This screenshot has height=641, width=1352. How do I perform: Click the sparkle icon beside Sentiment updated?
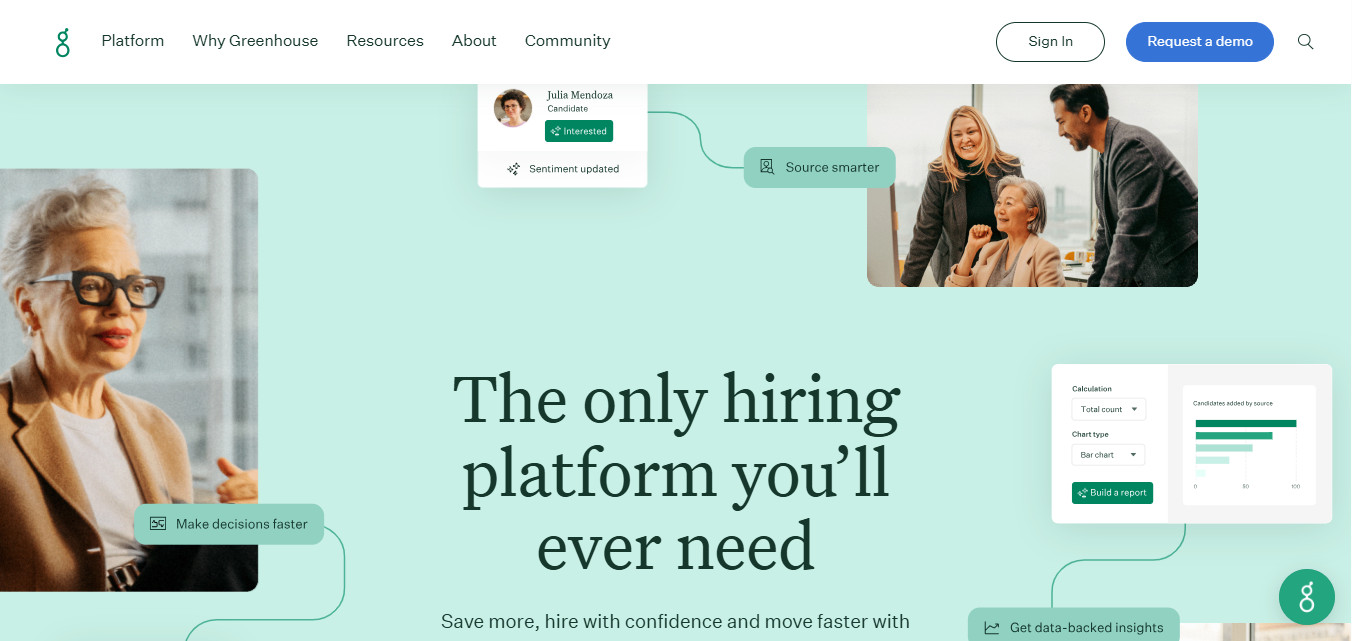tap(513, 169)
